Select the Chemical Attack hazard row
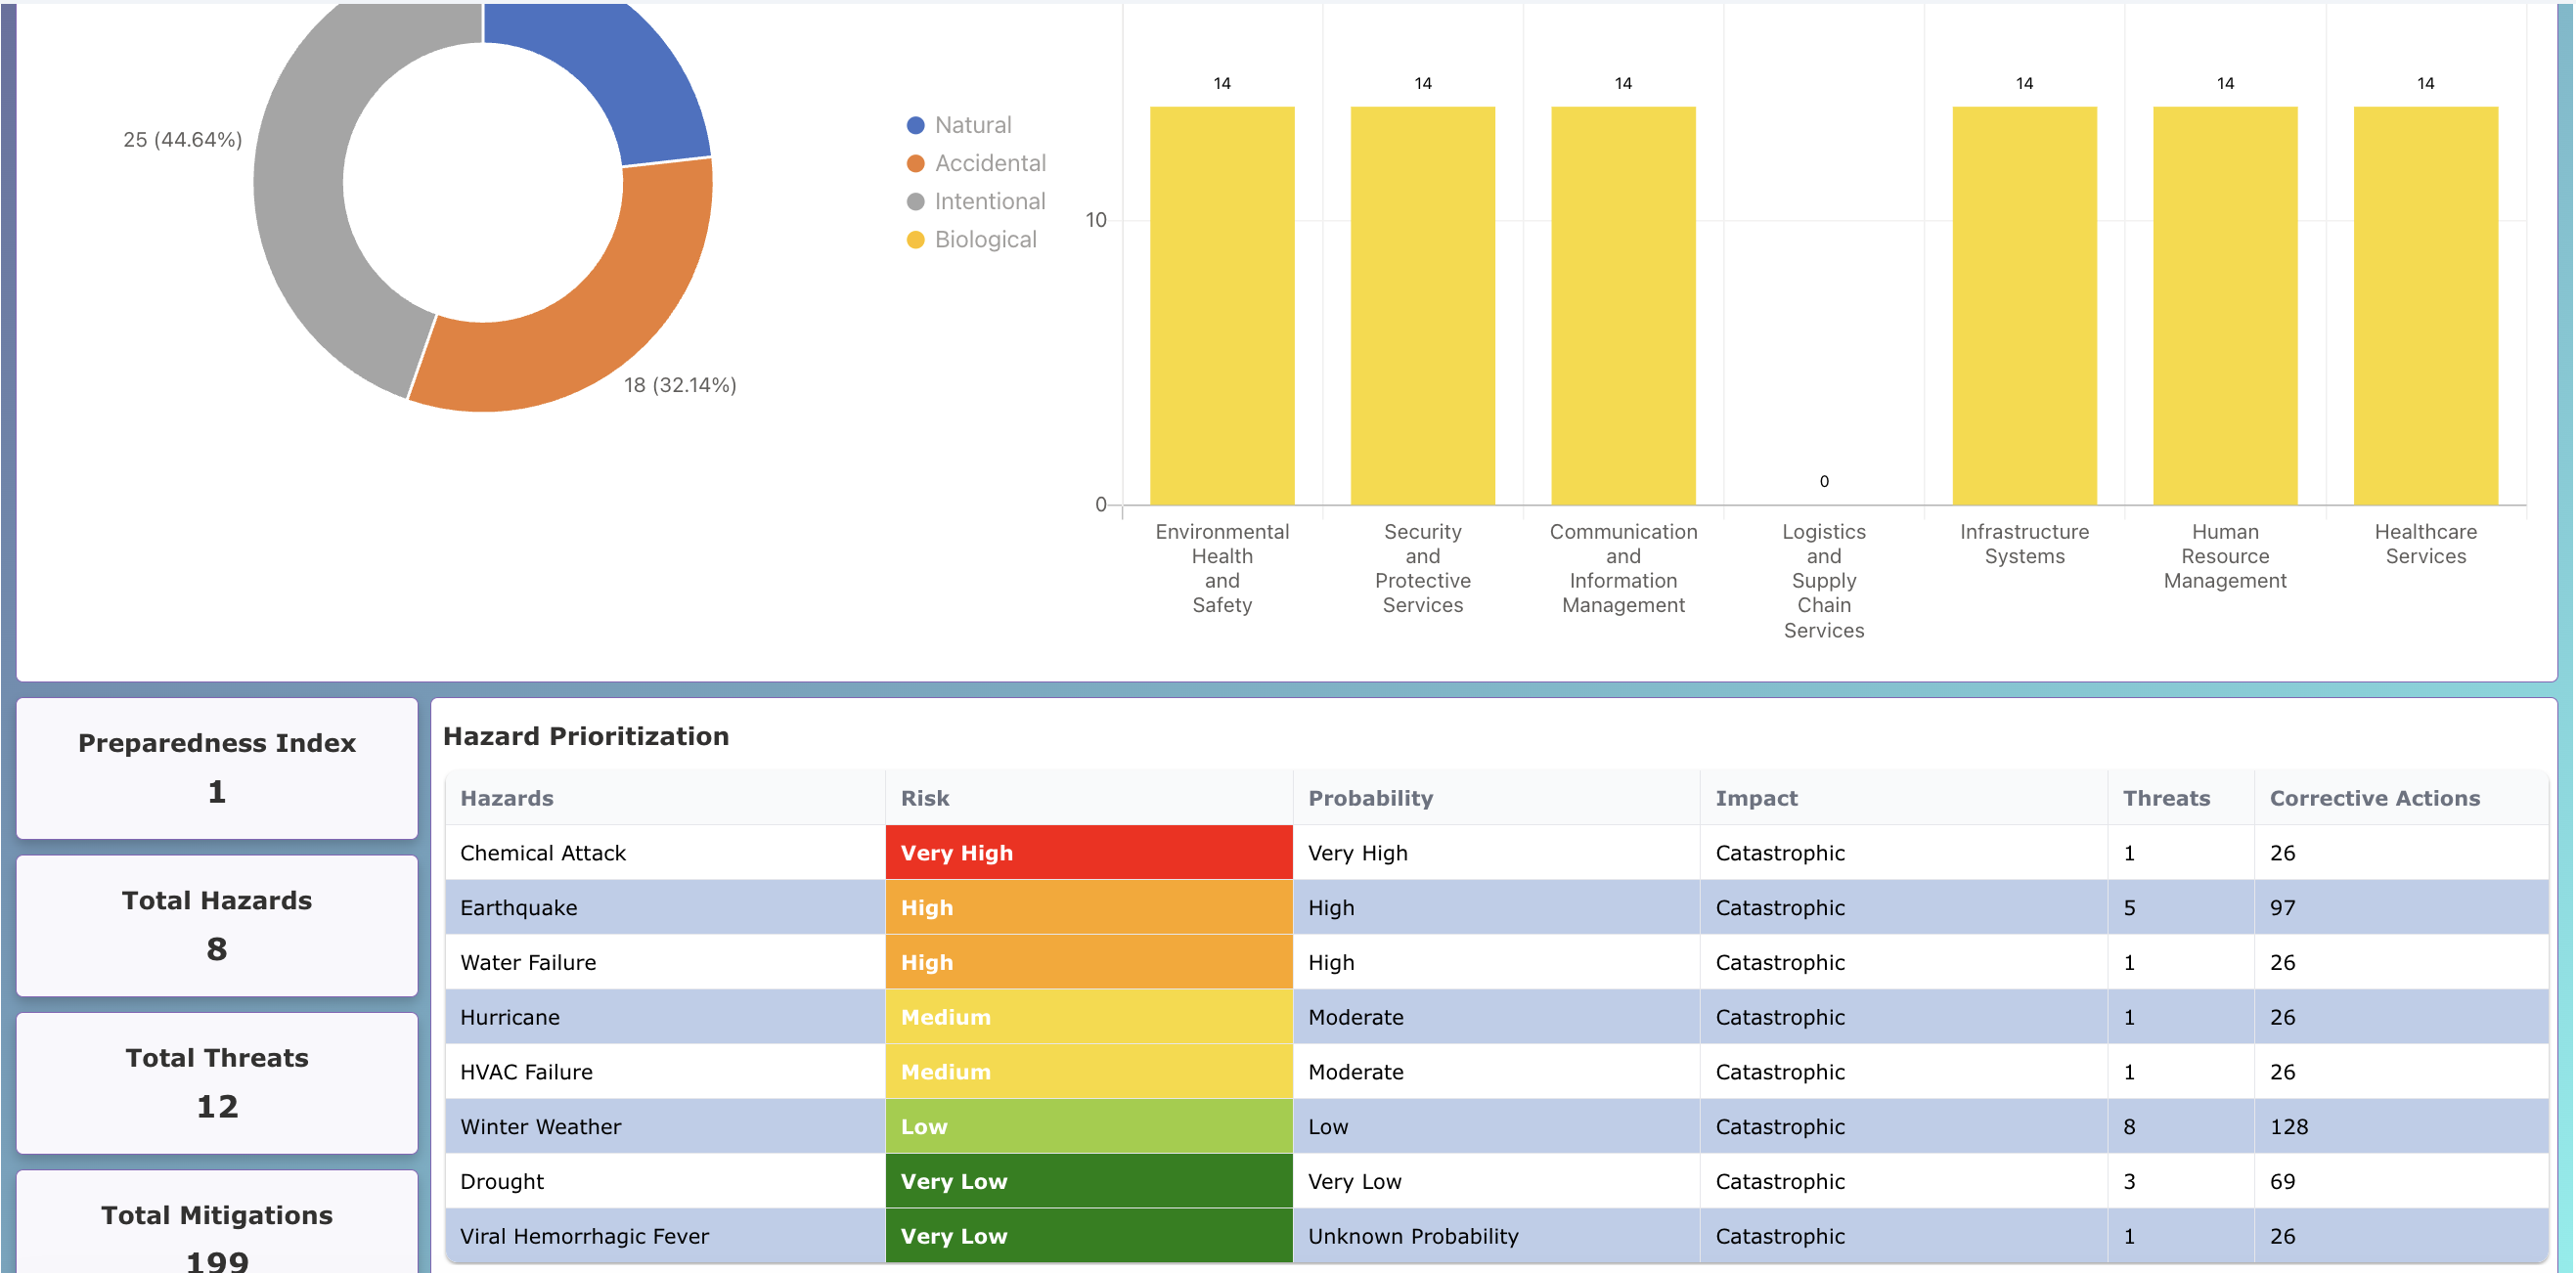The width and height of the screenshot is (2576, 1273). (543, 853)
